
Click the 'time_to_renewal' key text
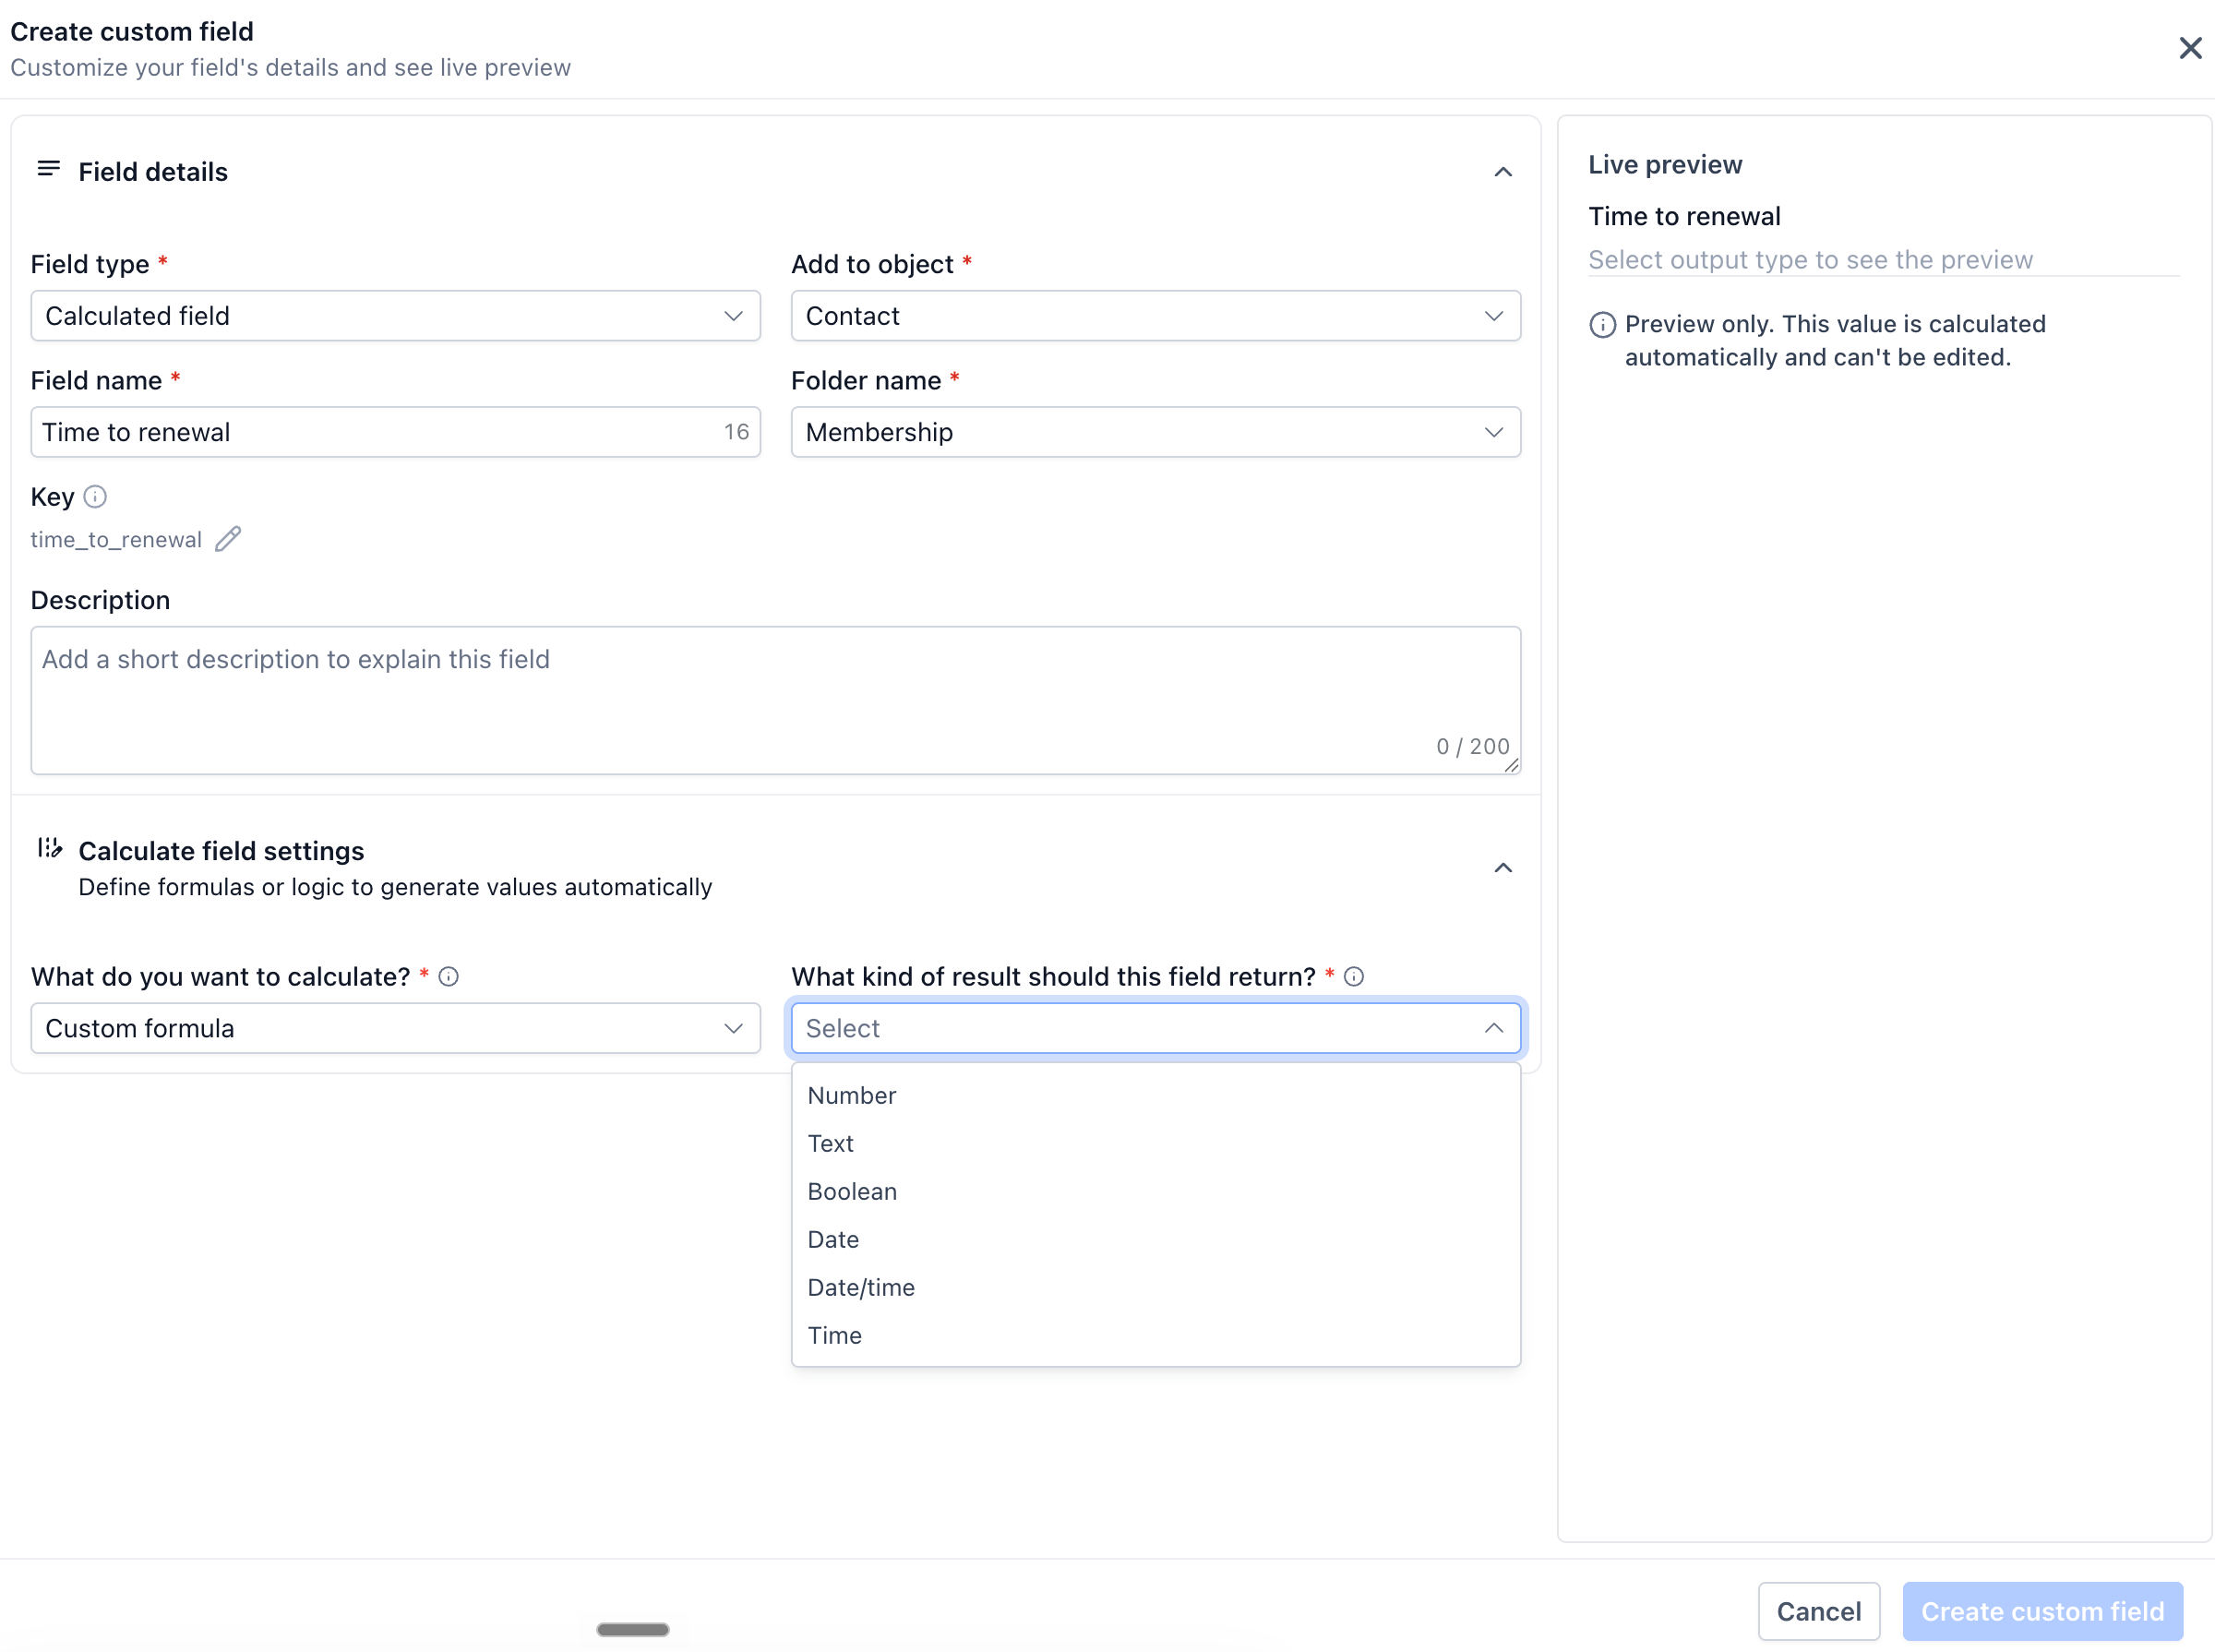pyautogui.click(x=116, y=540)
